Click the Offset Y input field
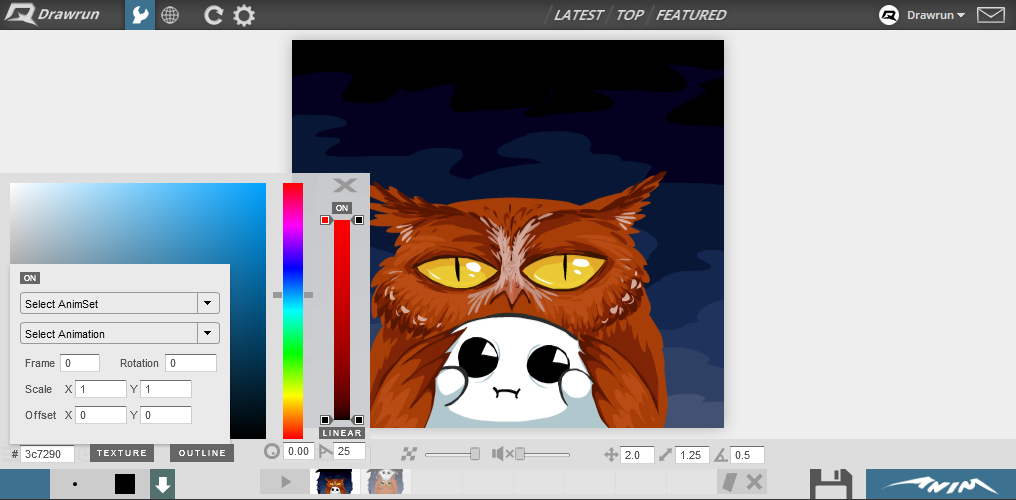1016x500 pixels. coord(166,415)
